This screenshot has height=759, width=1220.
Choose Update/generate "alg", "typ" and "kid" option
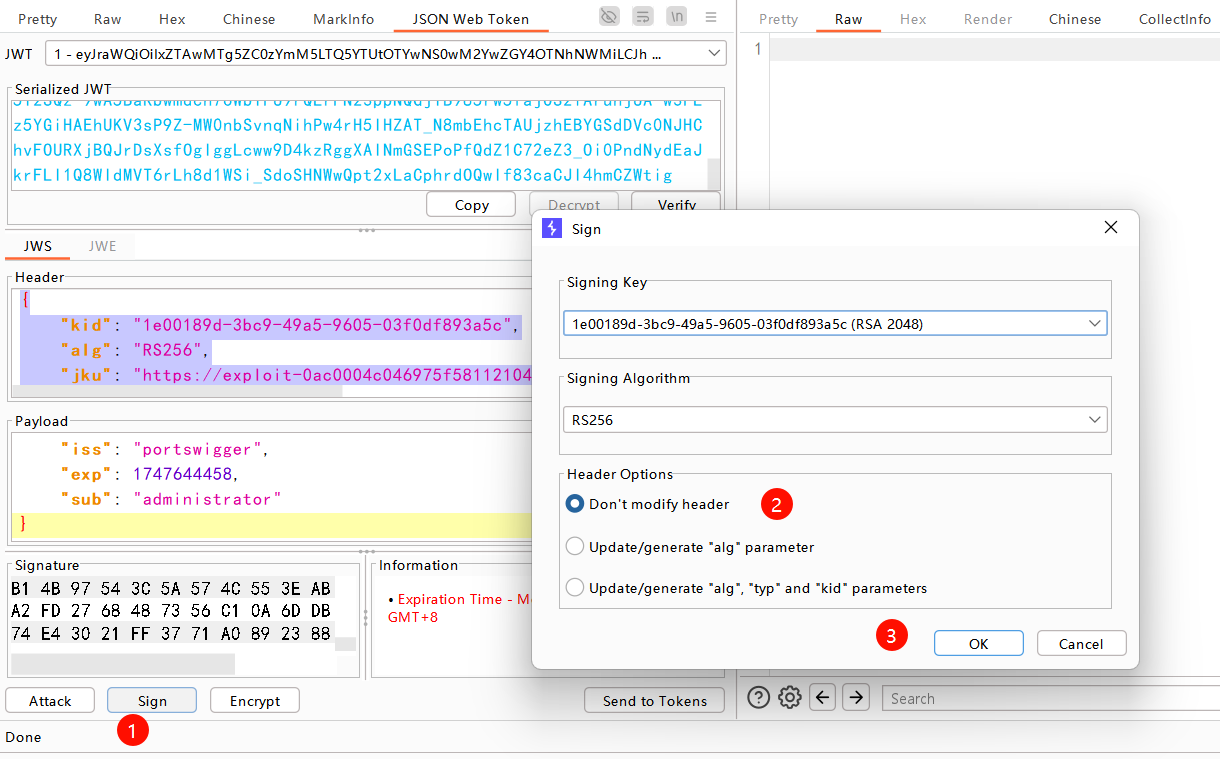coord(575,588)
